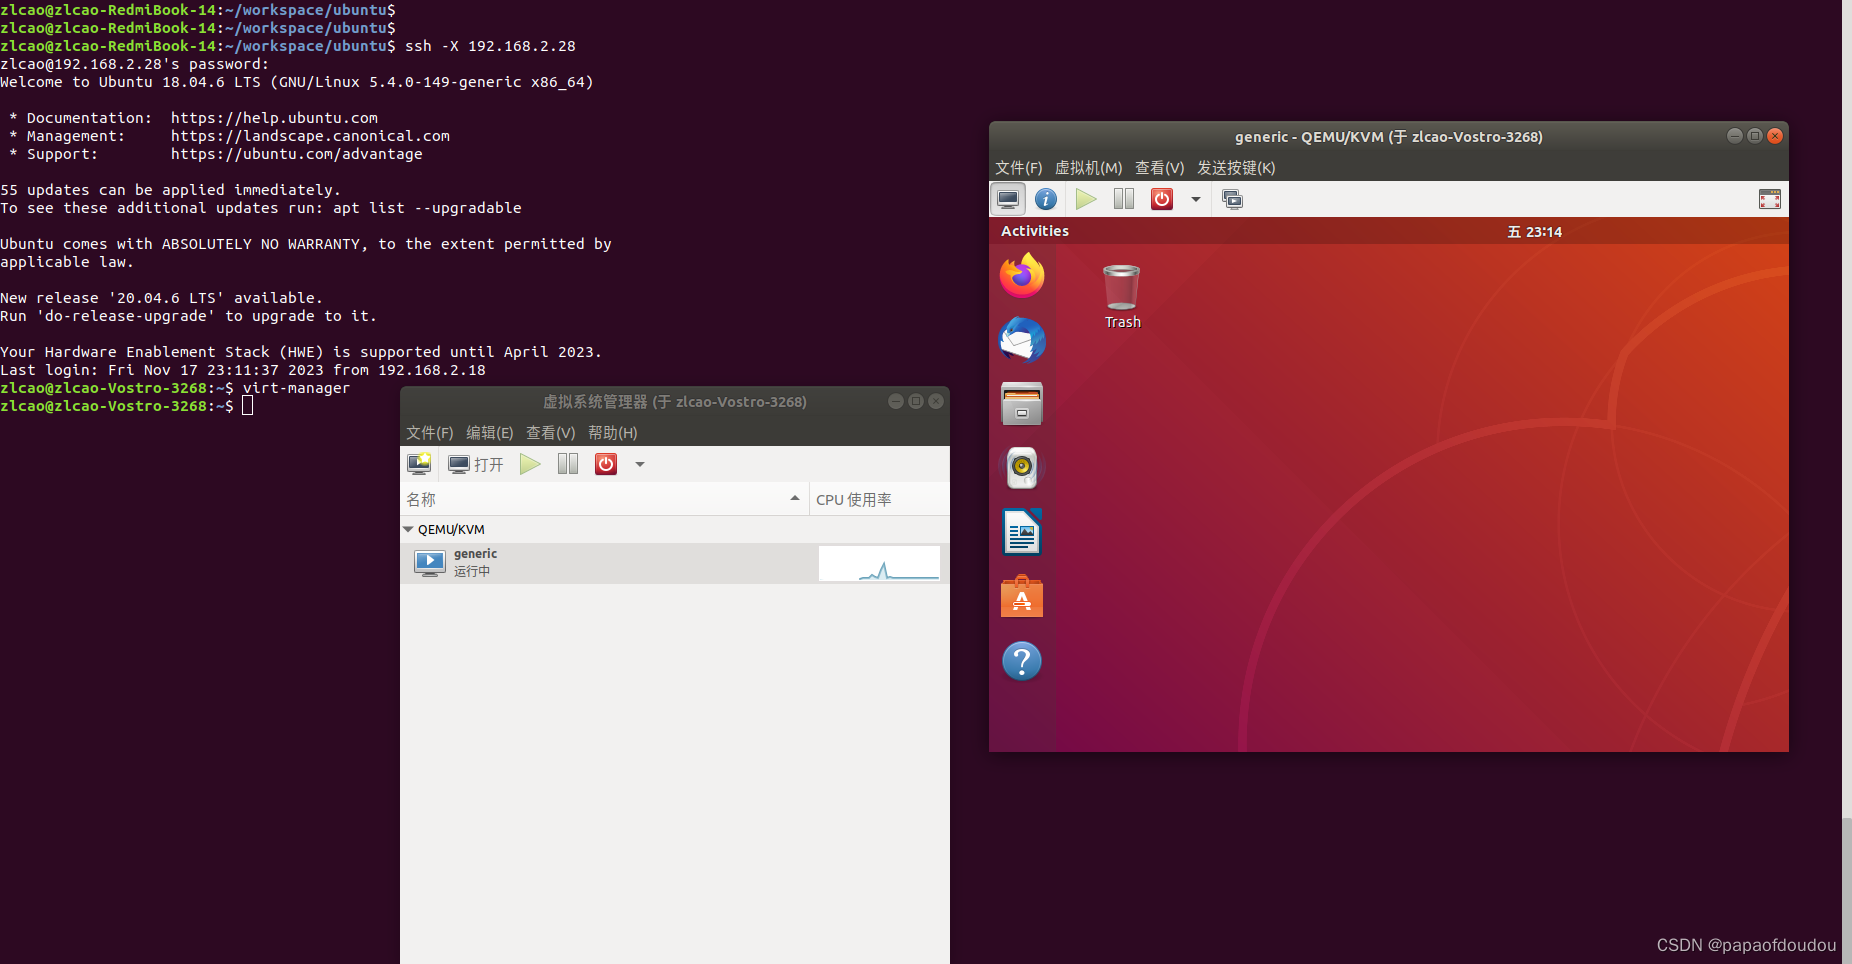Open Ubuntu Software from the guest dock

(x=1022, y=597)
